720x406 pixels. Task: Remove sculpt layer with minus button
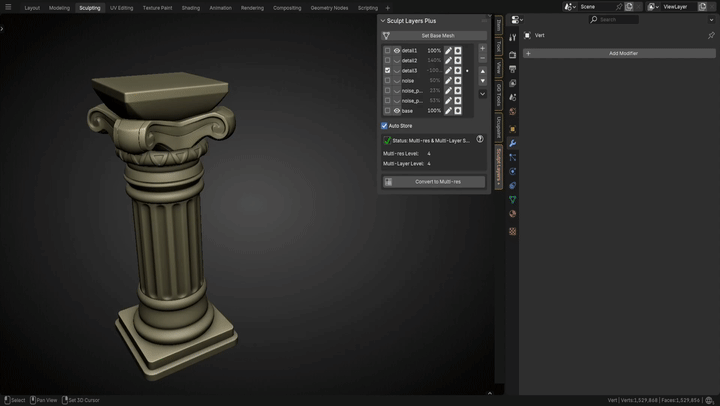(482, 58)
